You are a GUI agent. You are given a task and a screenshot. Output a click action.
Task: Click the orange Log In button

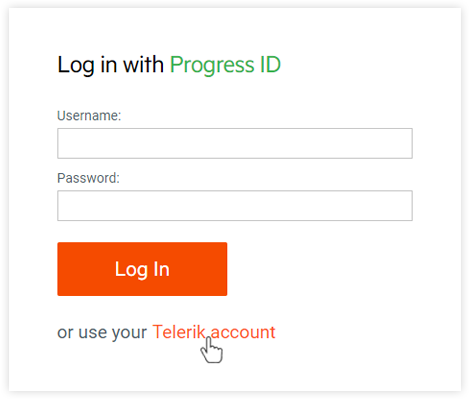(142, 269)
